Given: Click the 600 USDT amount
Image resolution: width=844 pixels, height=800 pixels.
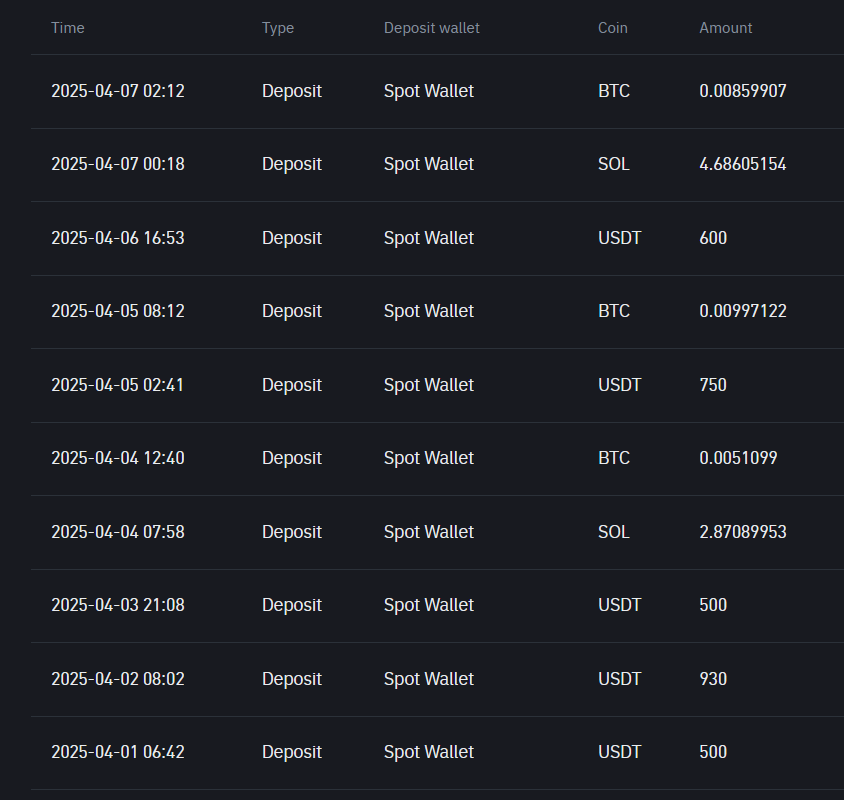Looking at the screenshot, I should tap(713, 238).
